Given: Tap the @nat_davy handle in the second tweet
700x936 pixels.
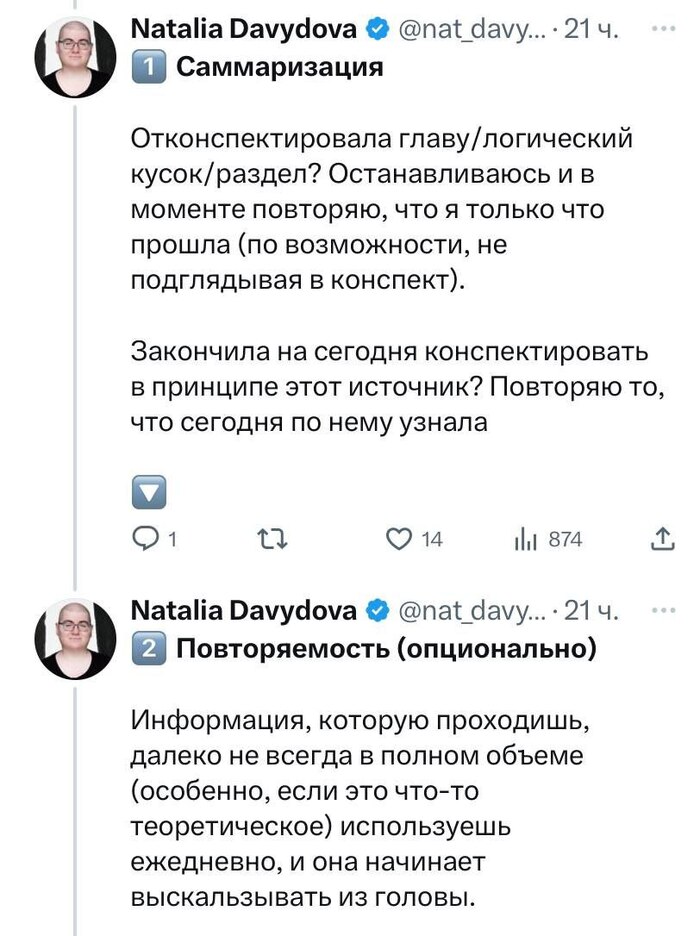Looking at the screenshot, I should [x=470, y=612].
